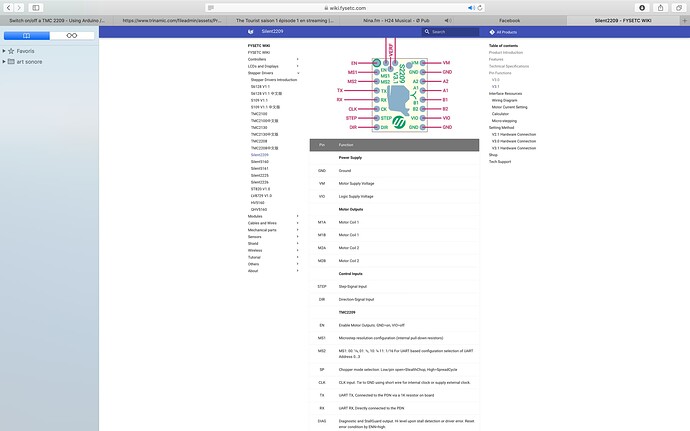Jump to Technical Specifications in contents
Screen dimensions: 690x431
pyautogui.click(x=509, y=66)
